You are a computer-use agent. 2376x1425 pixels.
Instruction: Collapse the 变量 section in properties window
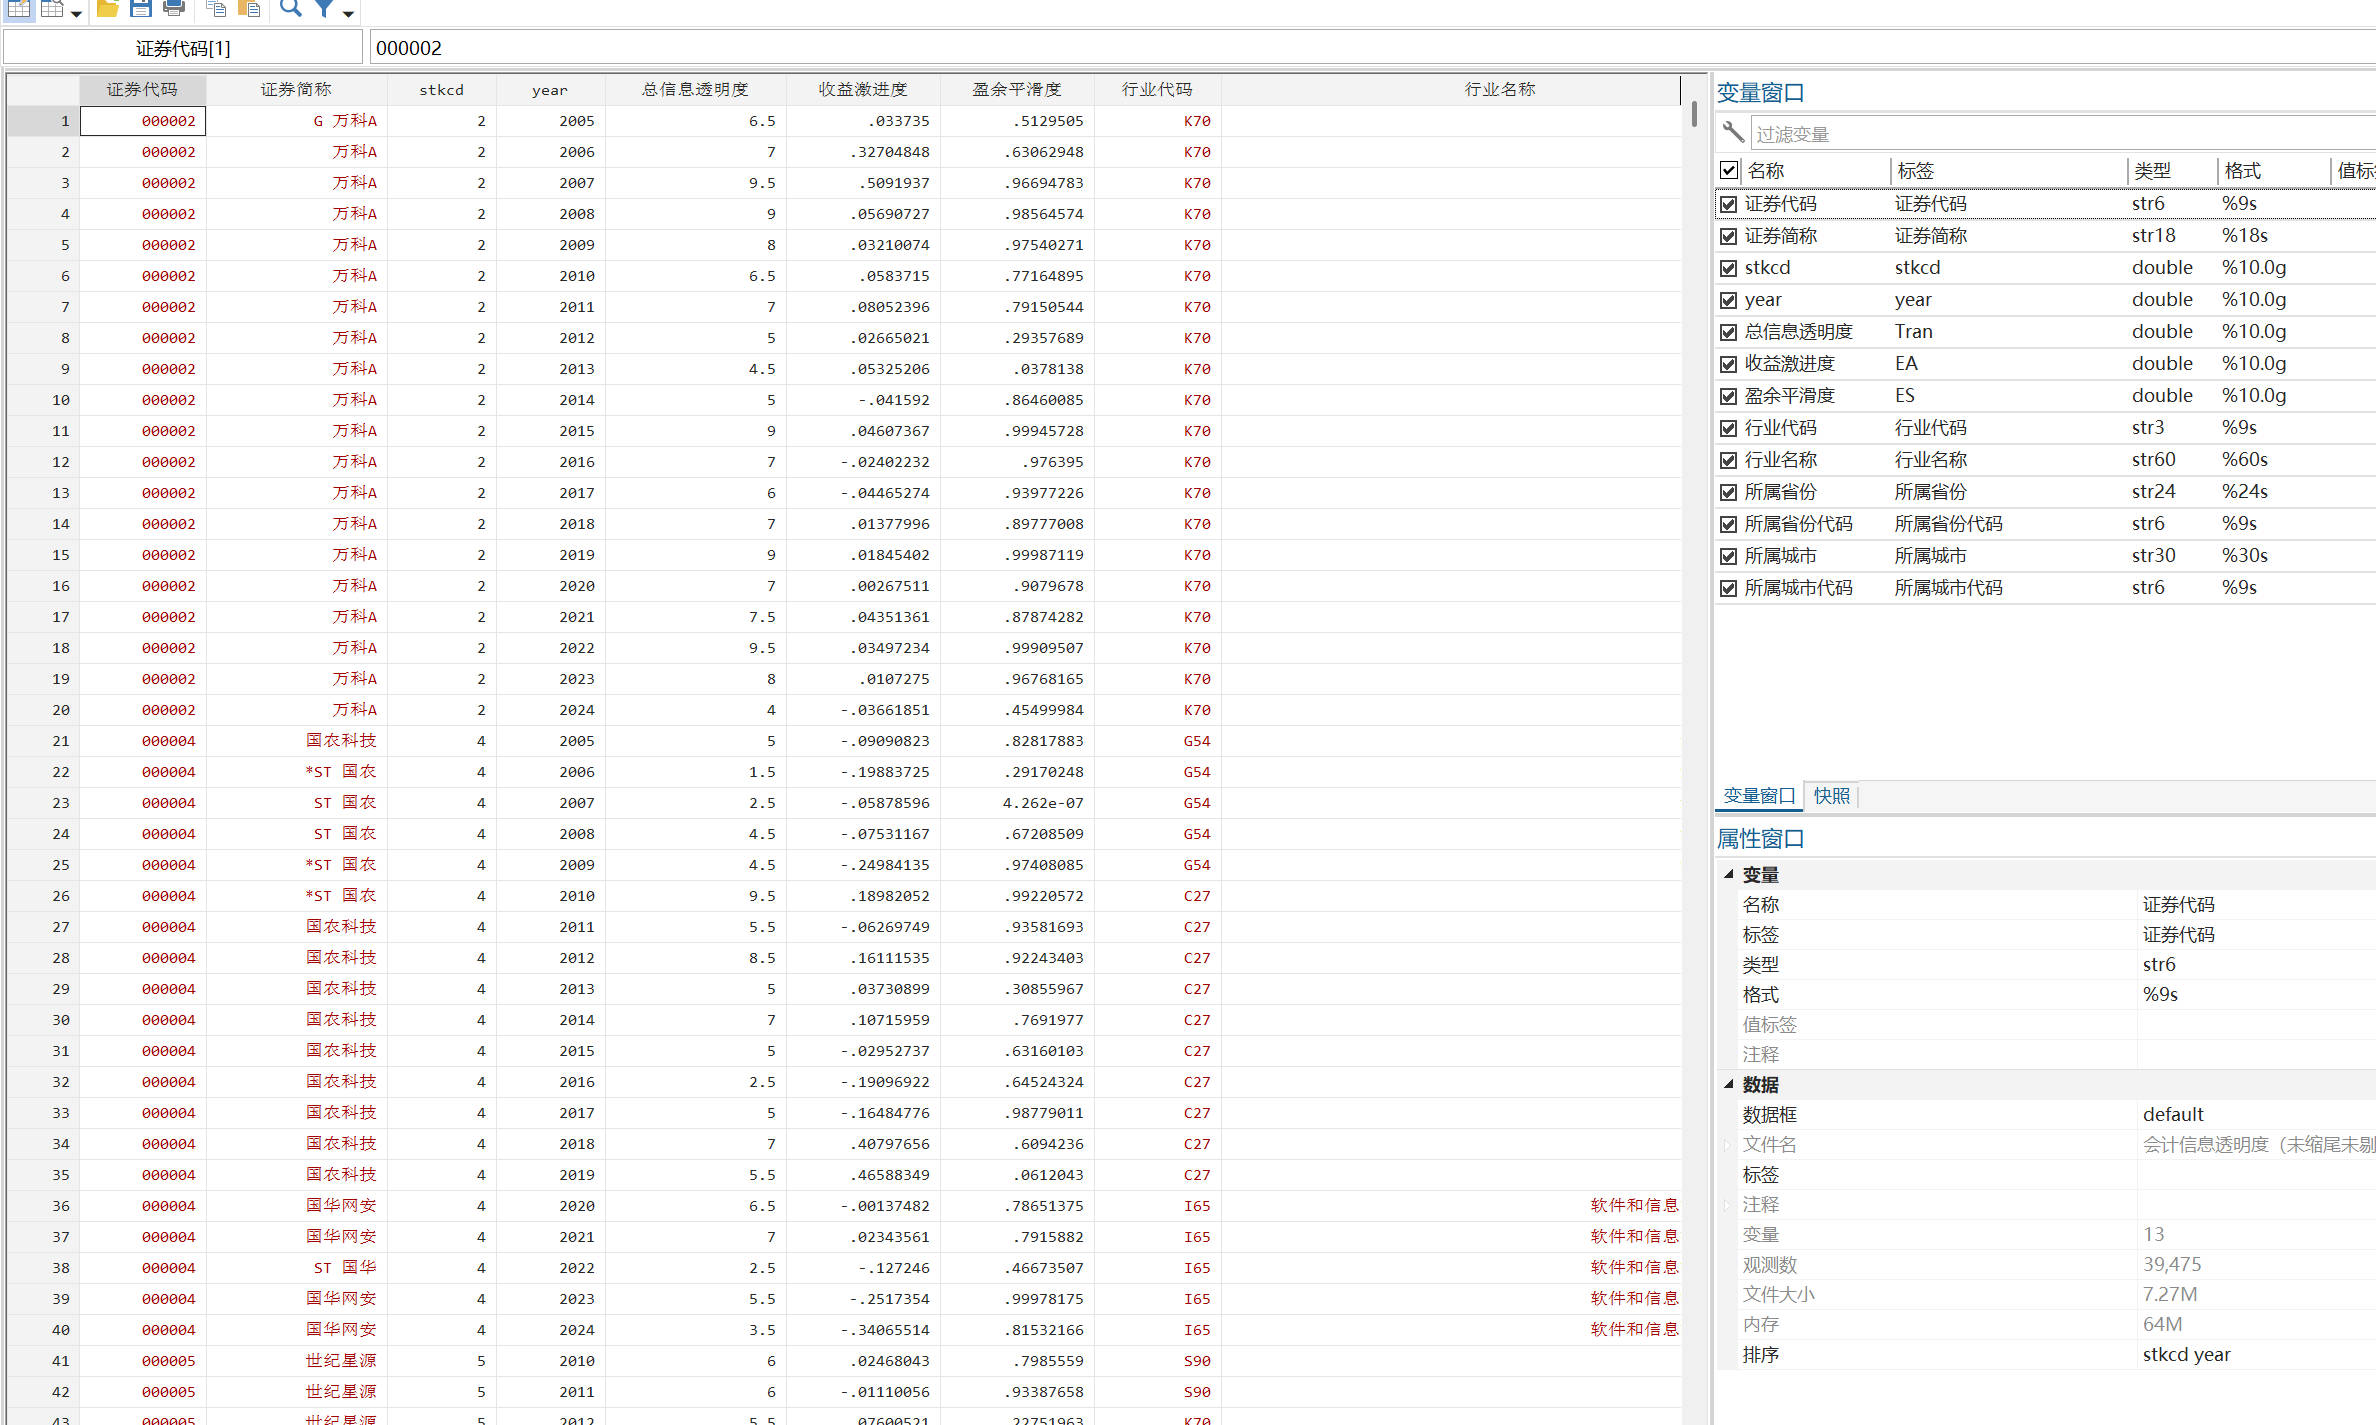pyautogui.click(x=1728, y=874)
